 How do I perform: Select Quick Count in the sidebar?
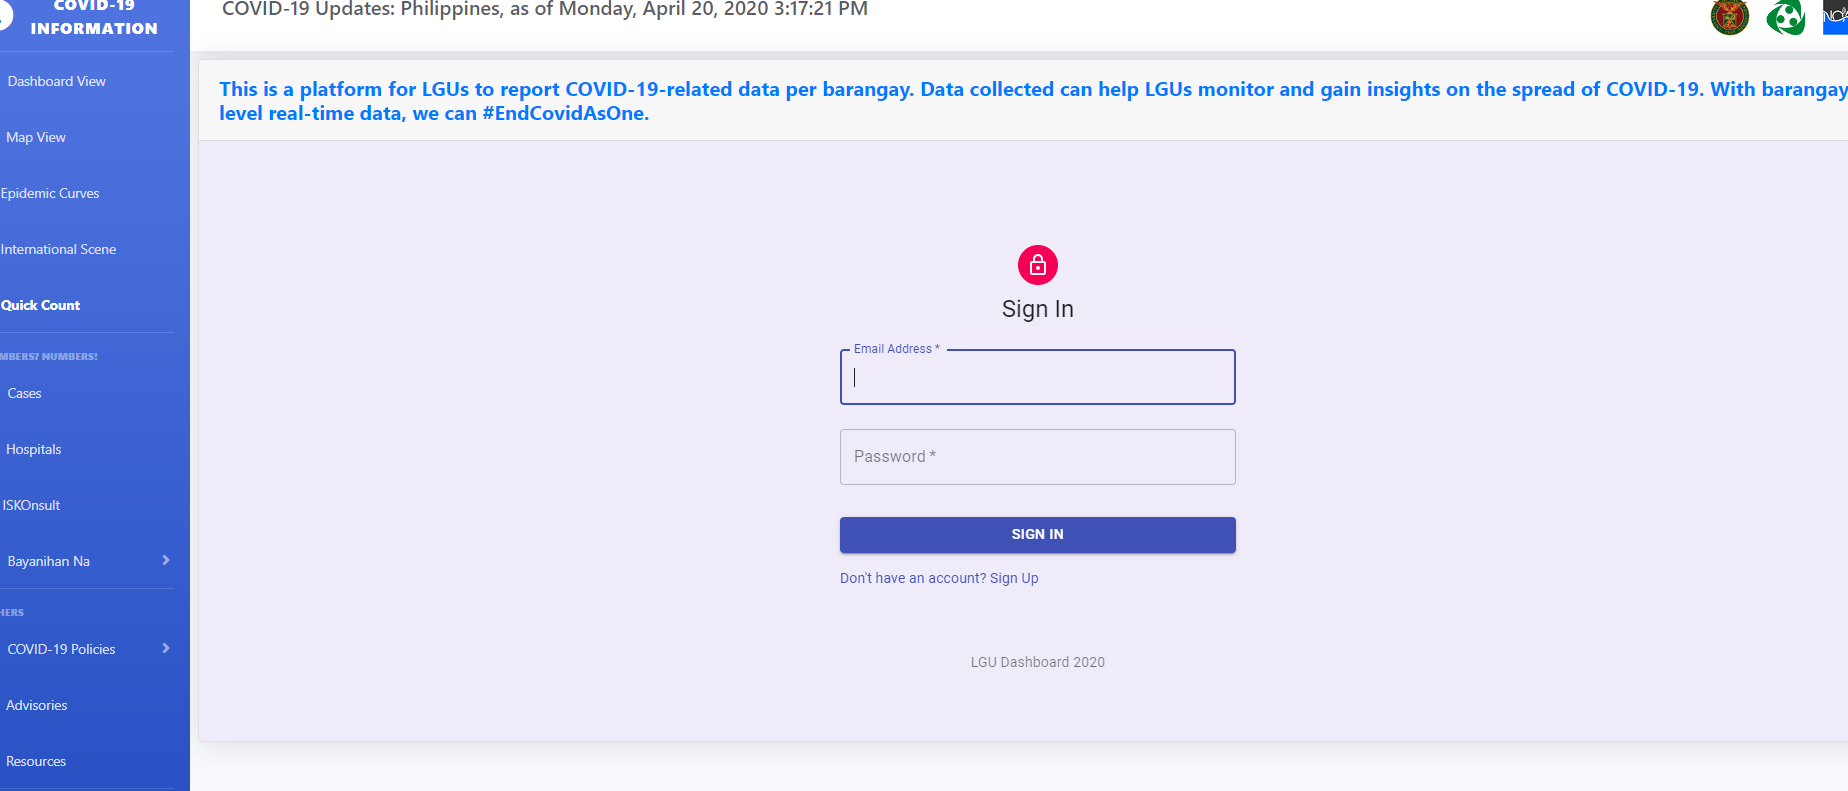click(41, 305)
